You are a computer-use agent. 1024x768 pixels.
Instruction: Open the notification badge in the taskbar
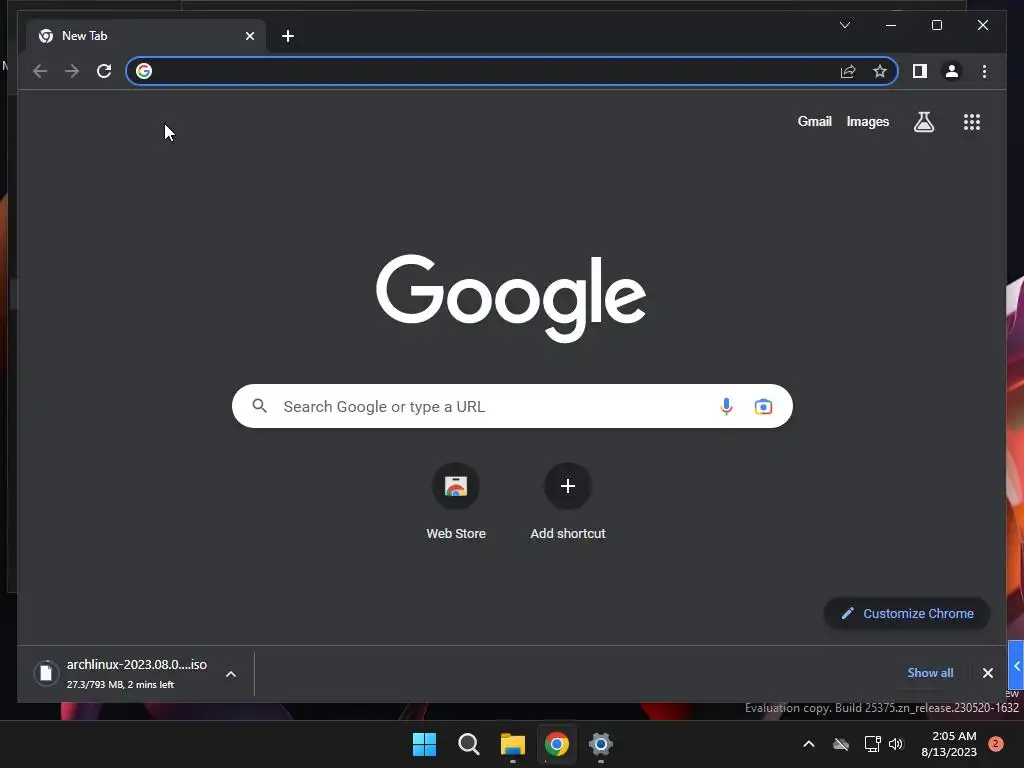996,743
